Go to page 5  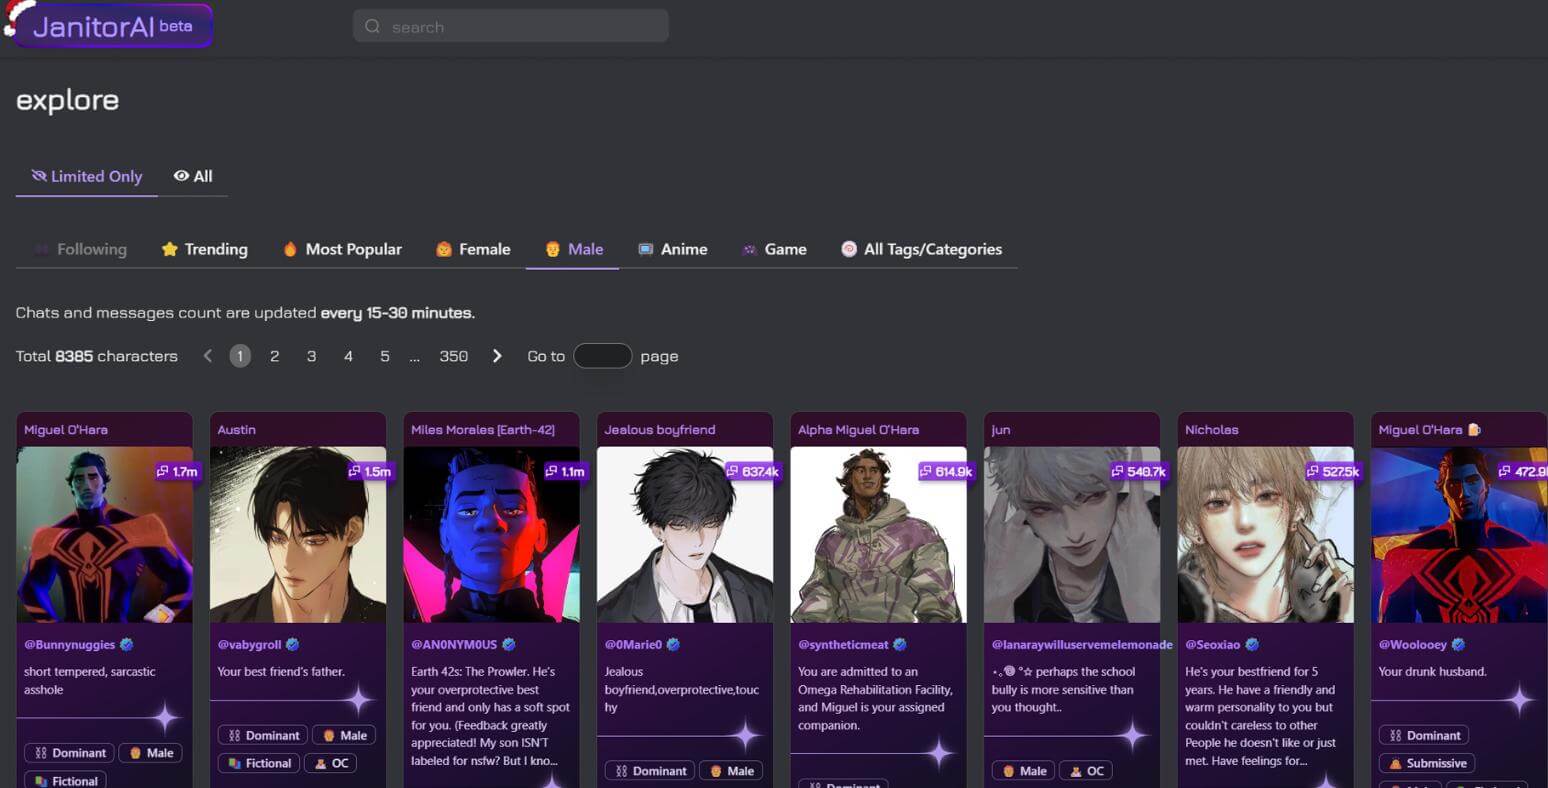point(385,356)
